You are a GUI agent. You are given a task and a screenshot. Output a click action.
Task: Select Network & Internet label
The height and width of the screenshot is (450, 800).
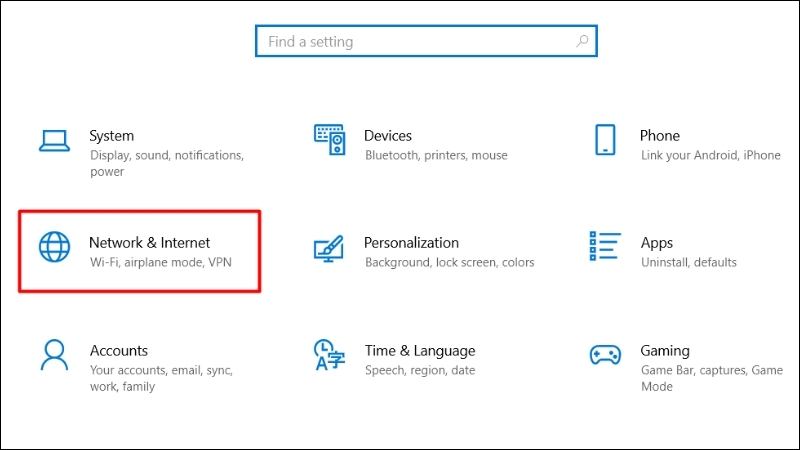click(x=149, y=243)
